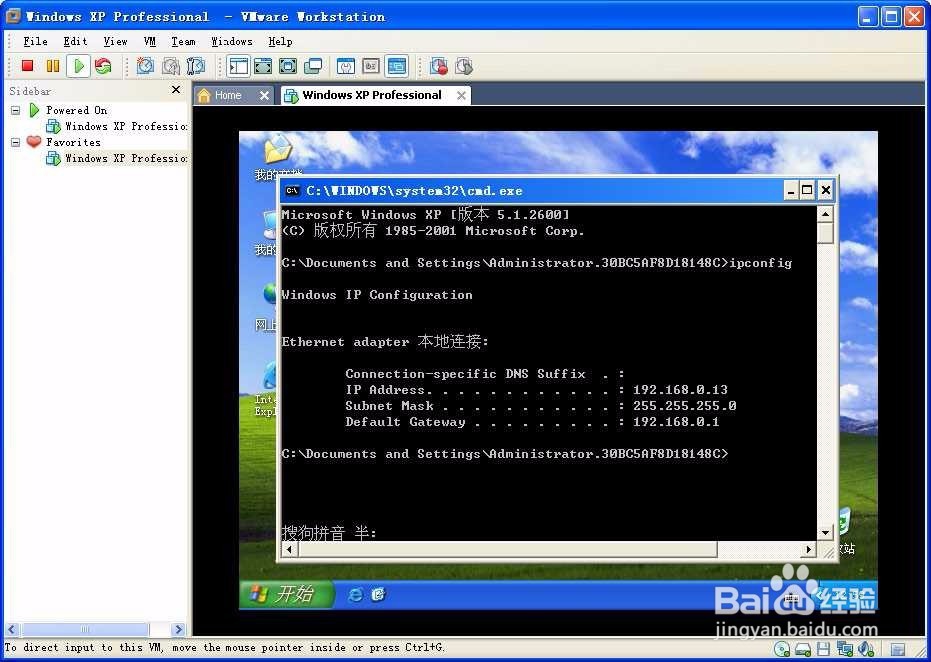Select the Powered On group label
The height and width of the screenshot is (662, 931).
(76, 110)
